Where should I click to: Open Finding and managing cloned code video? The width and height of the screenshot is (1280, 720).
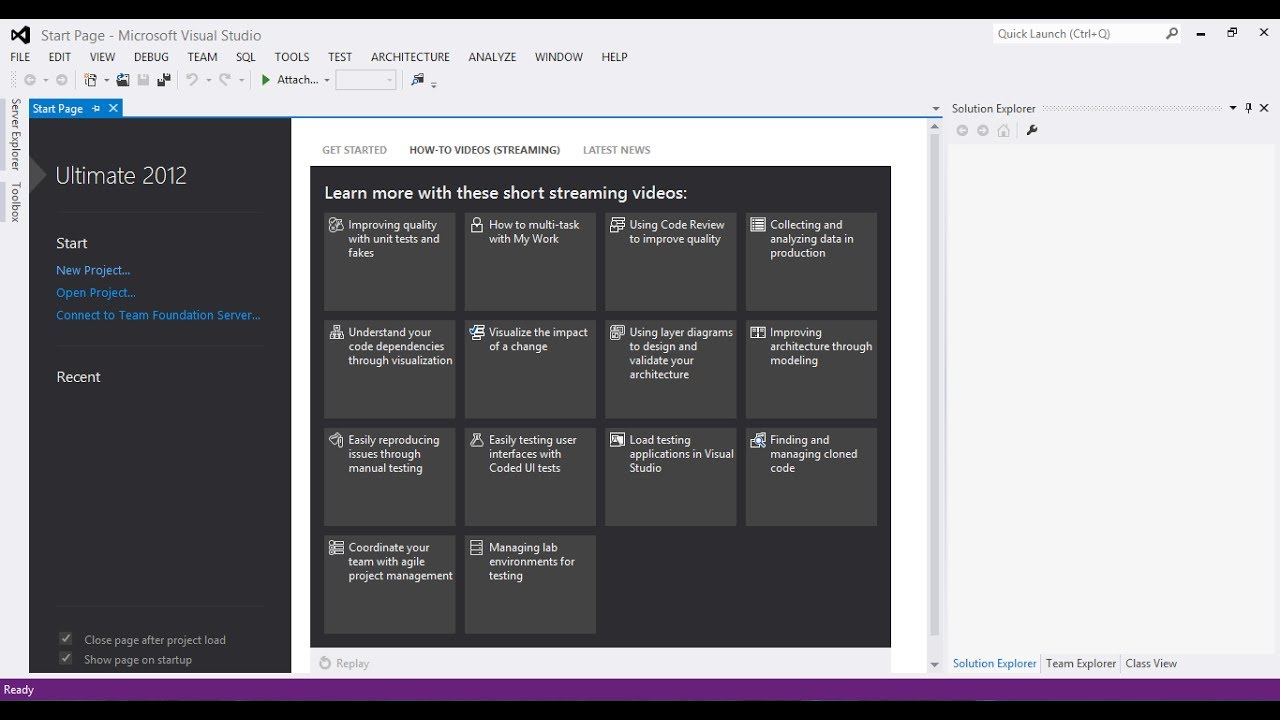click(x=811, y=477)
